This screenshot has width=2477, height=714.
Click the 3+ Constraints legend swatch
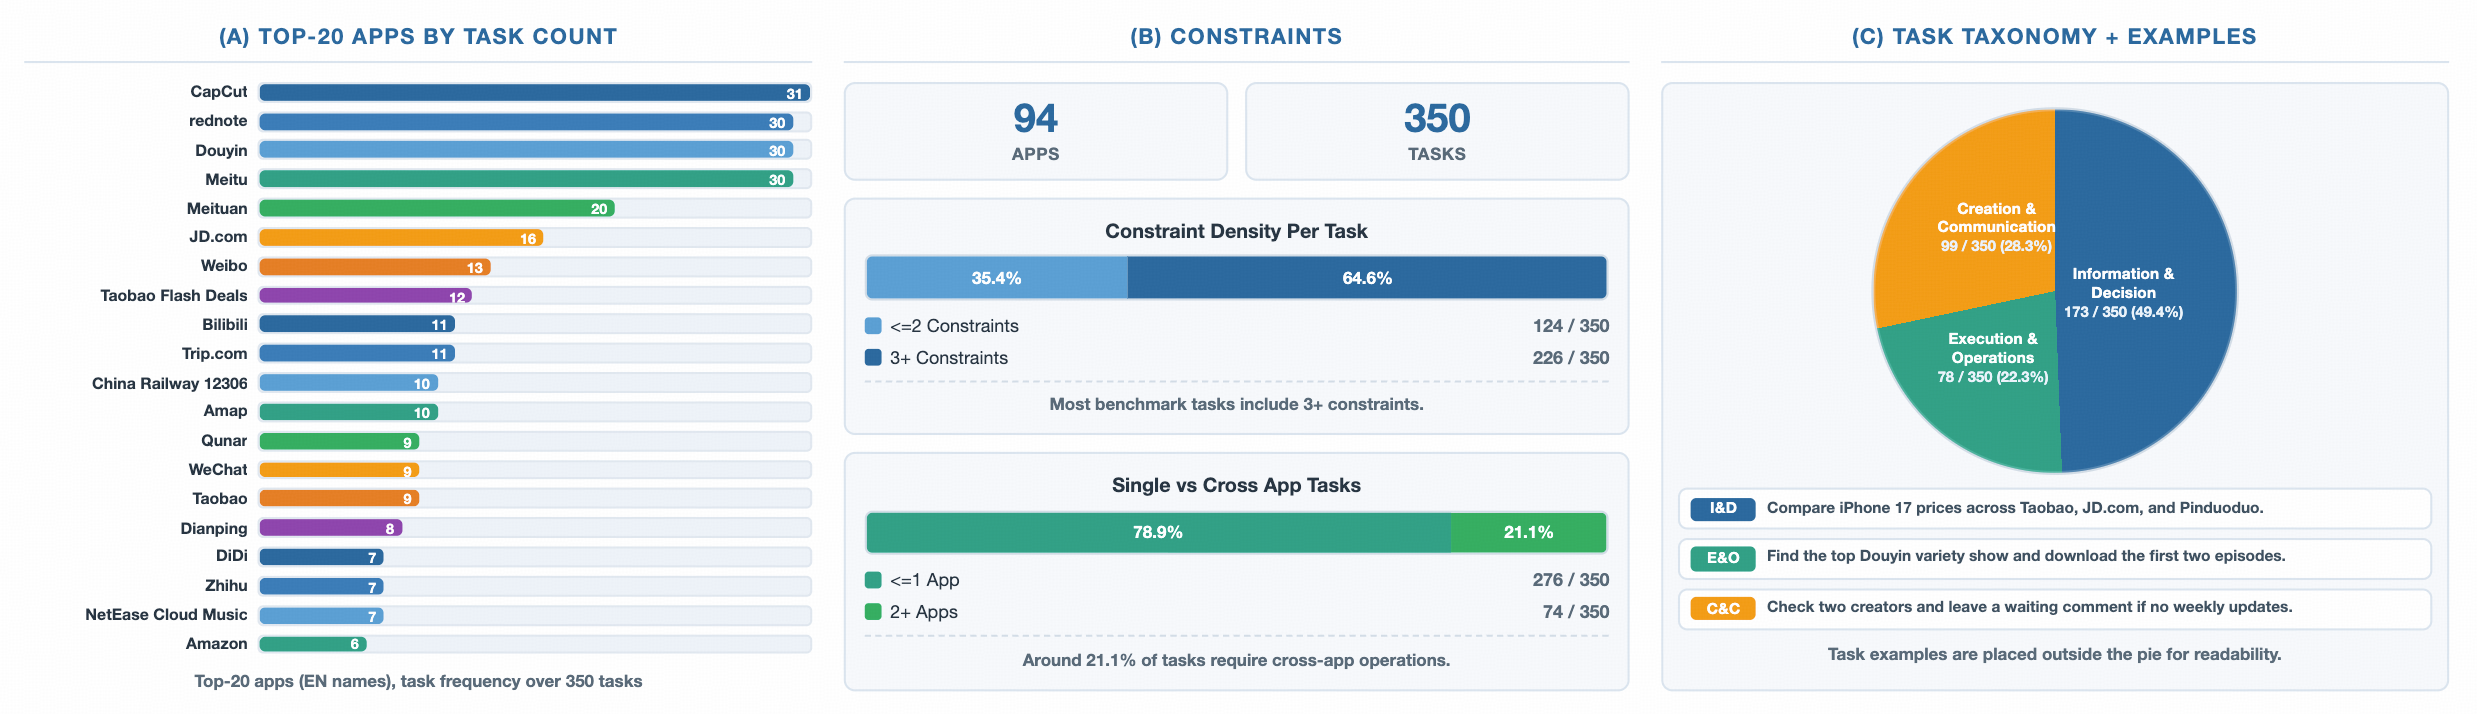click(x=873, y=357)
